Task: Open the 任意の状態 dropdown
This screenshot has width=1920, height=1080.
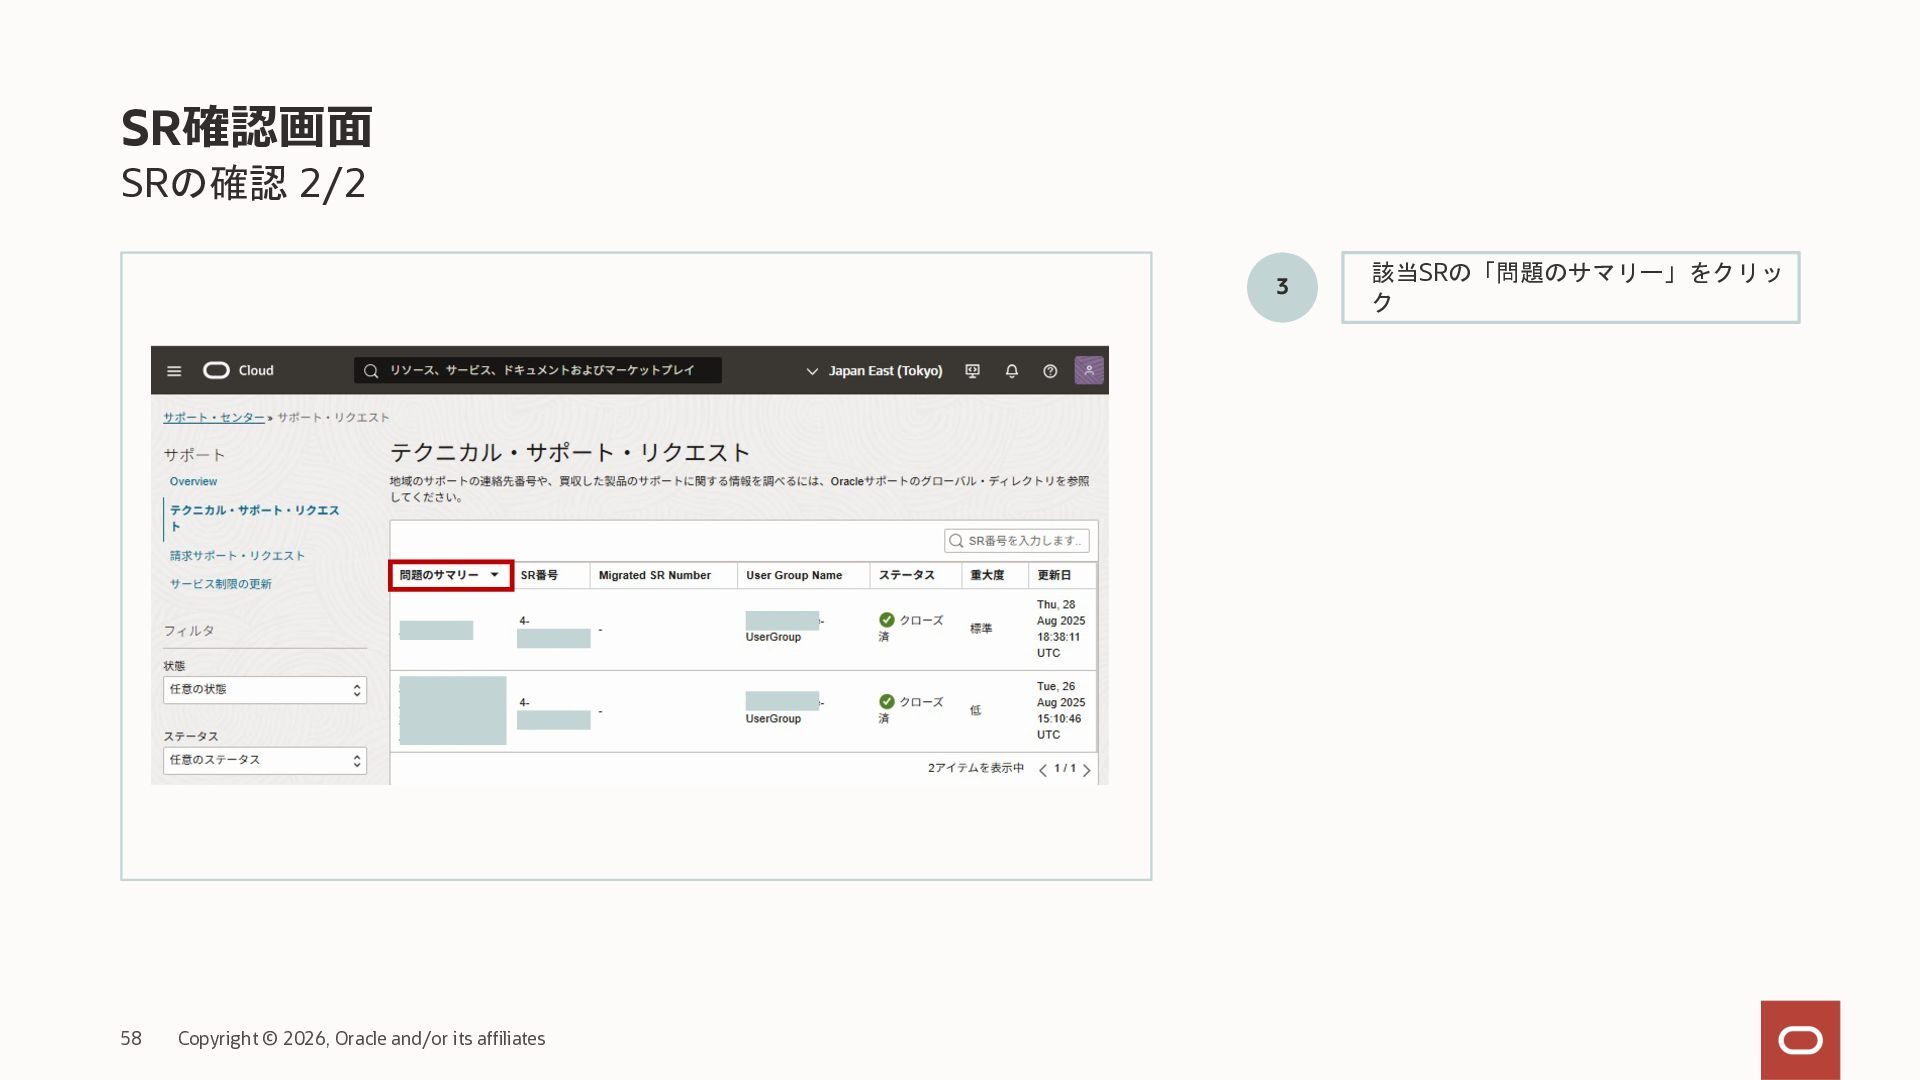Action: [x=265, y=690]
